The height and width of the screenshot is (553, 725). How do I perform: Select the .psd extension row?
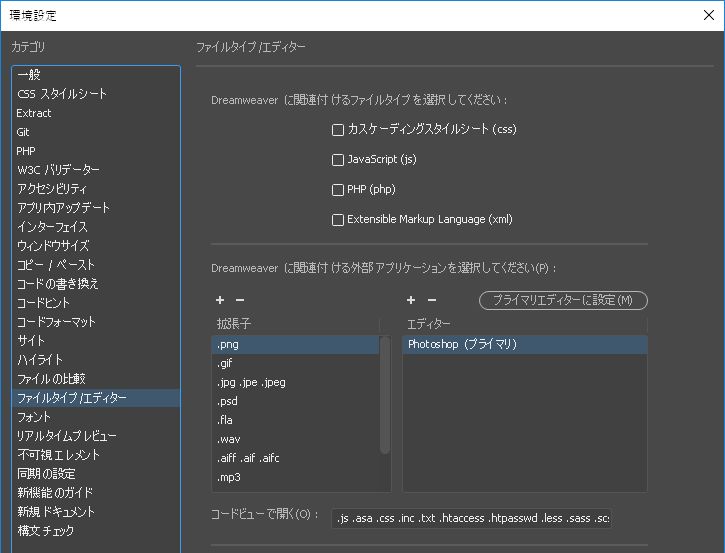[x=295, y=401]
